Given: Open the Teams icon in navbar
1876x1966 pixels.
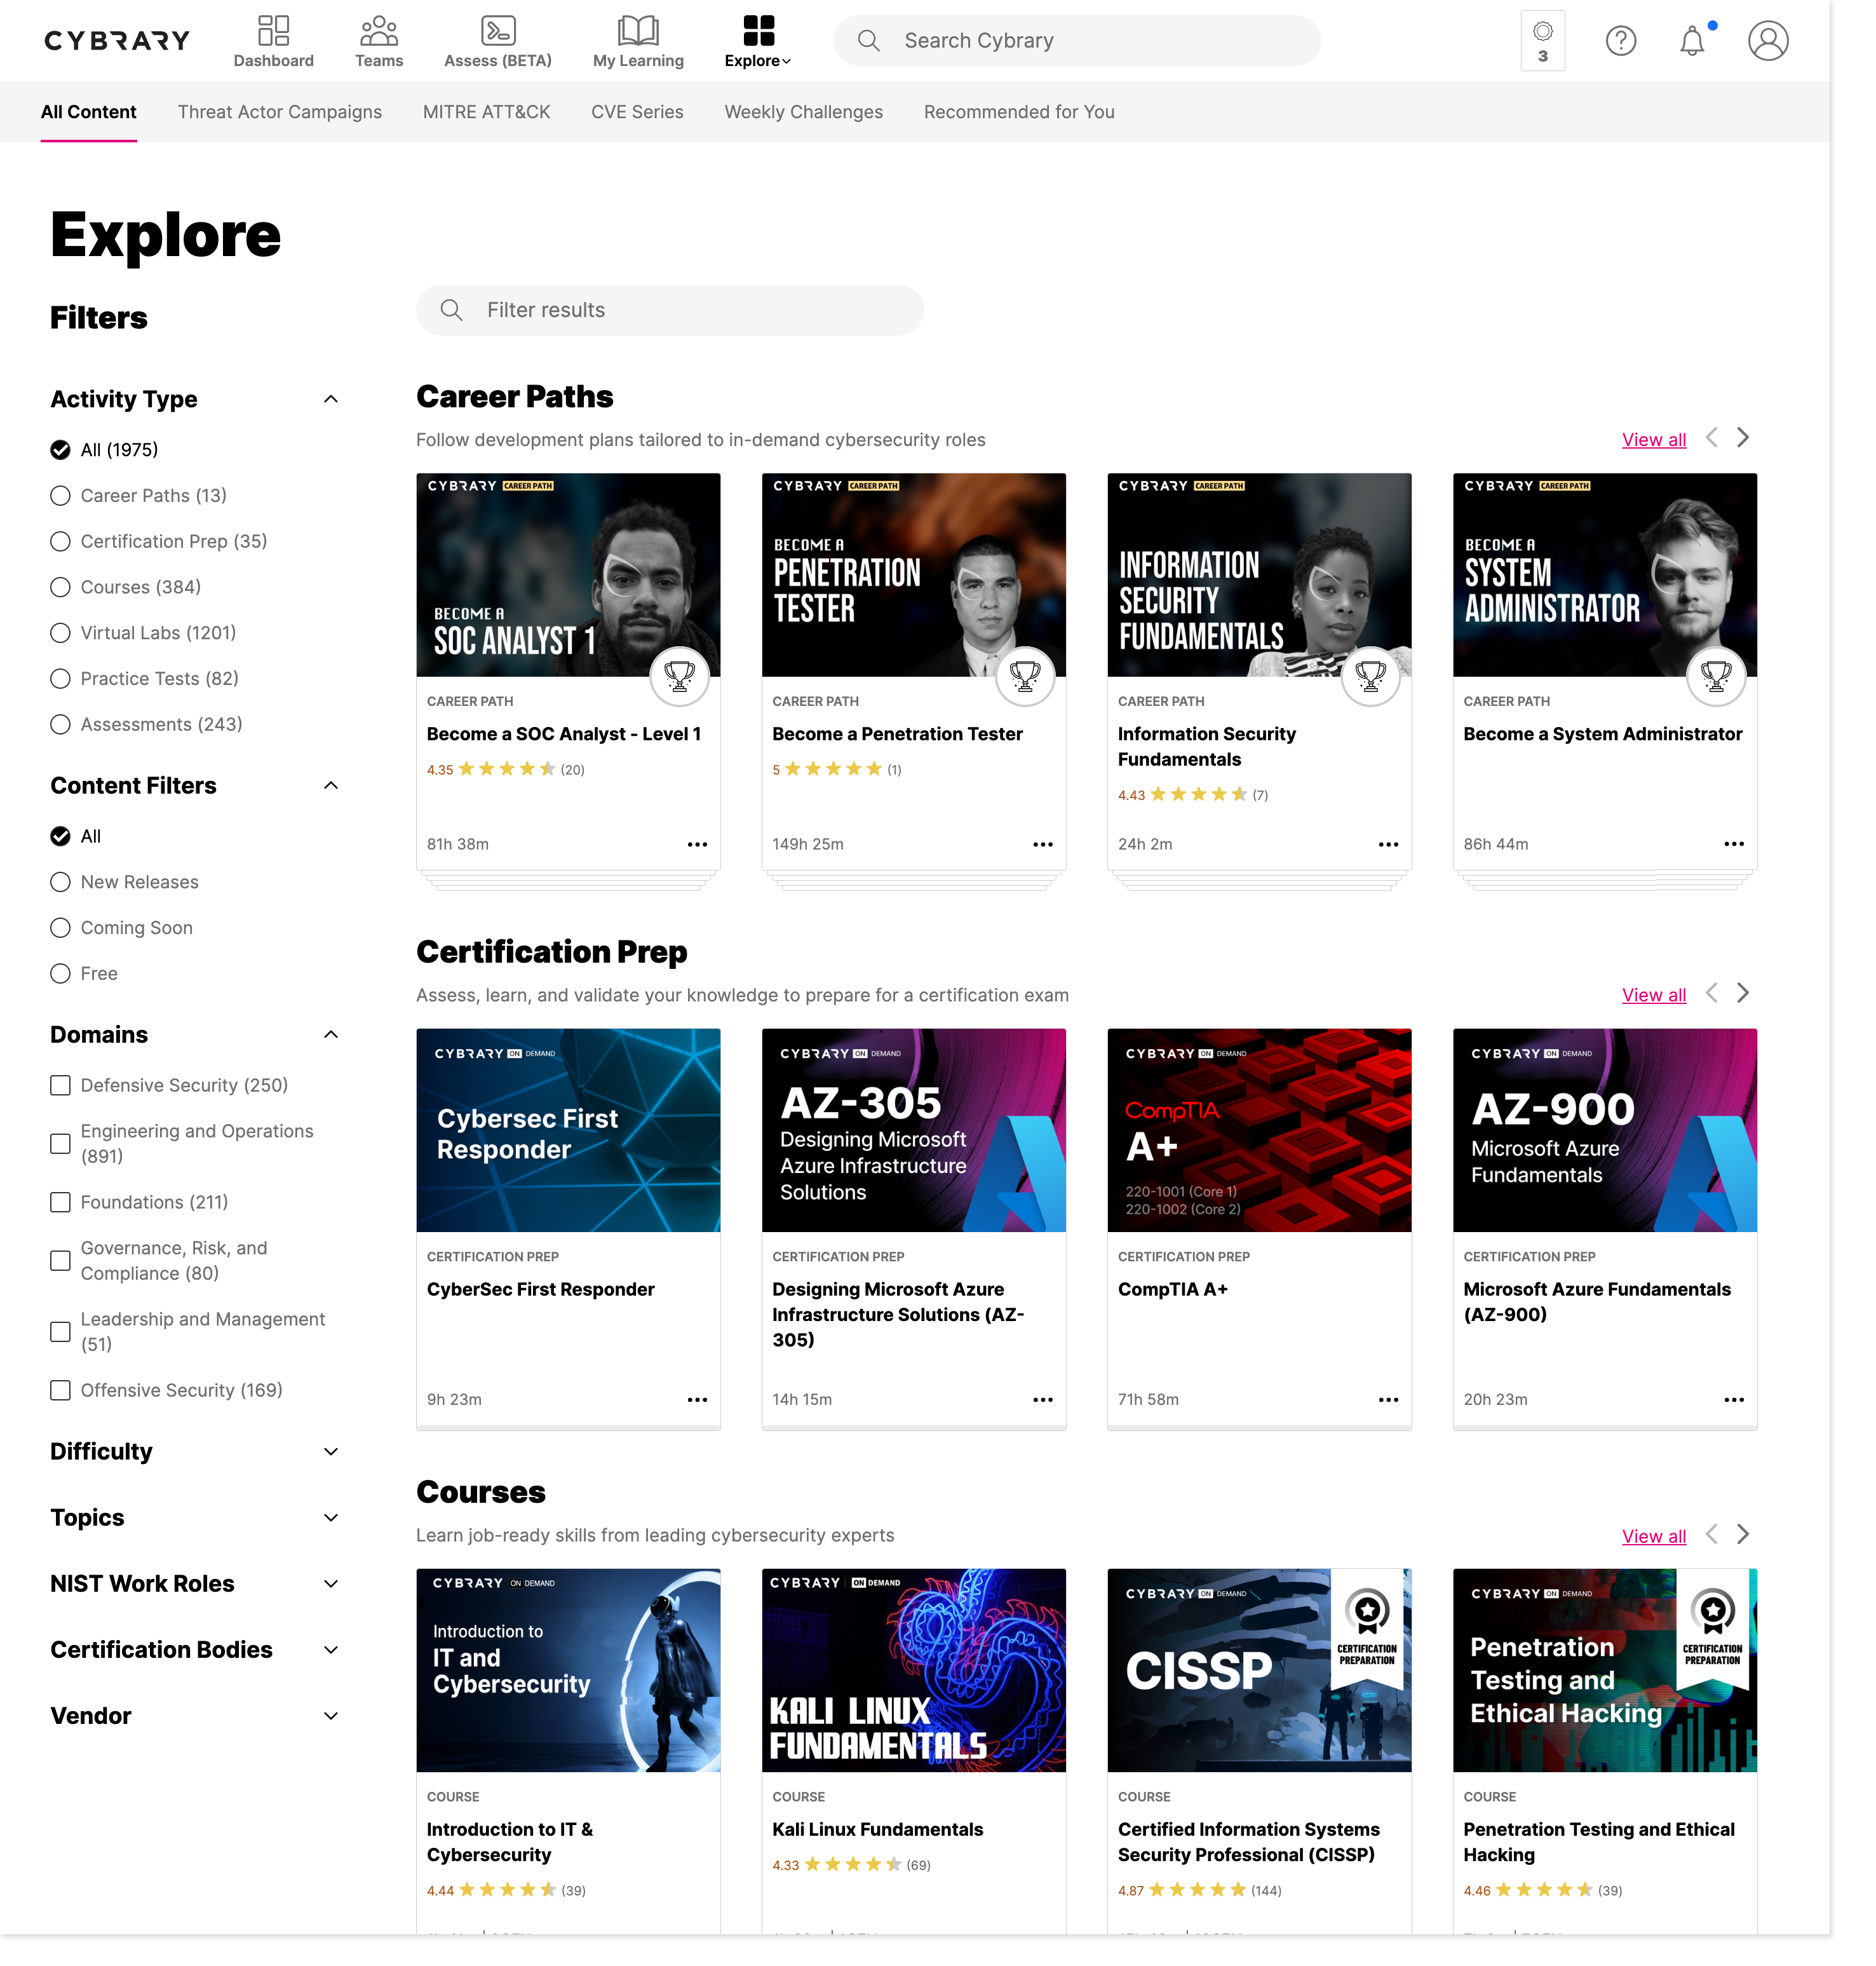Looking at the screenshot, I should point(379,31).
